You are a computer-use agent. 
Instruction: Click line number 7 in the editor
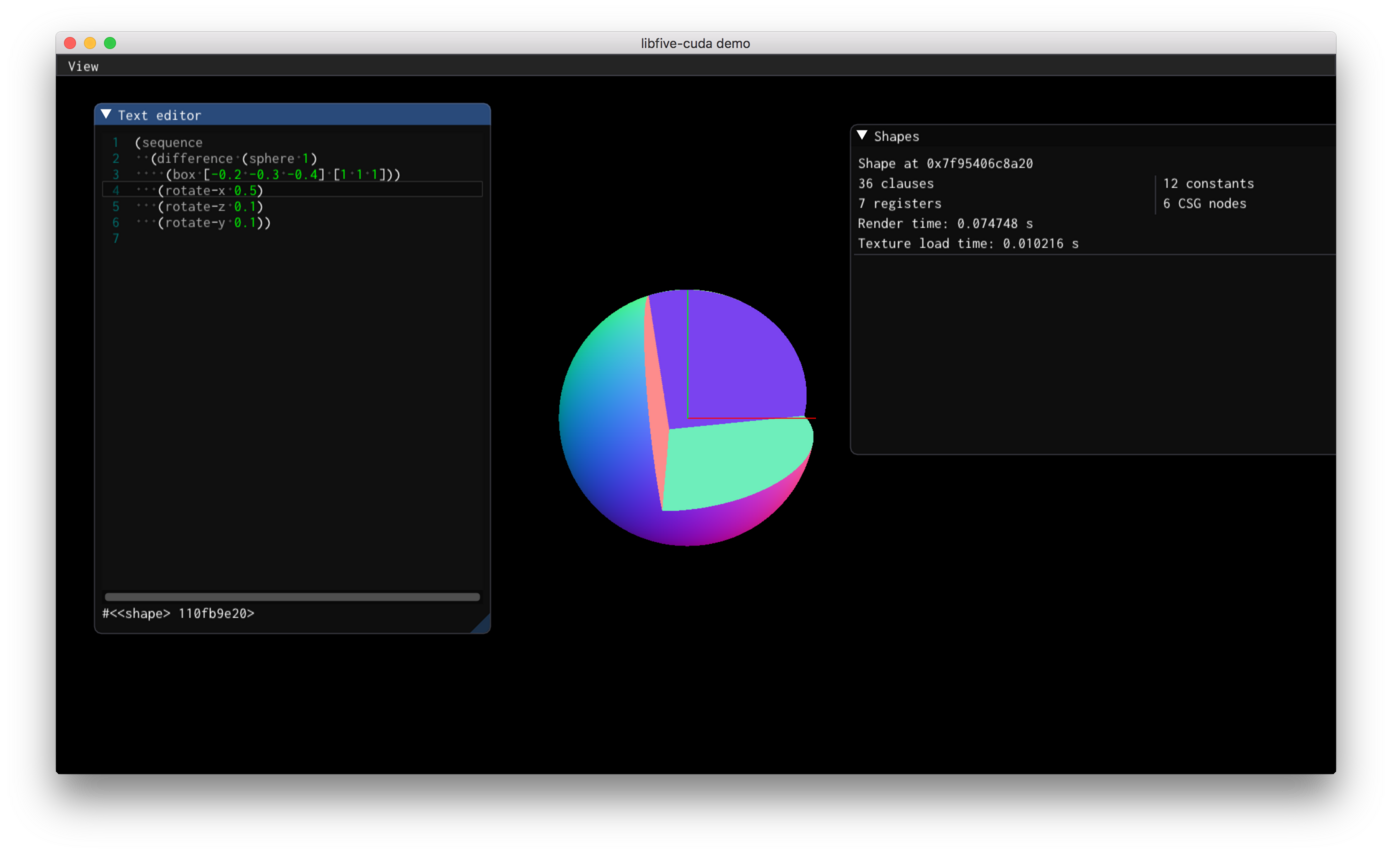pyautogui.click(x=116, y=238)
